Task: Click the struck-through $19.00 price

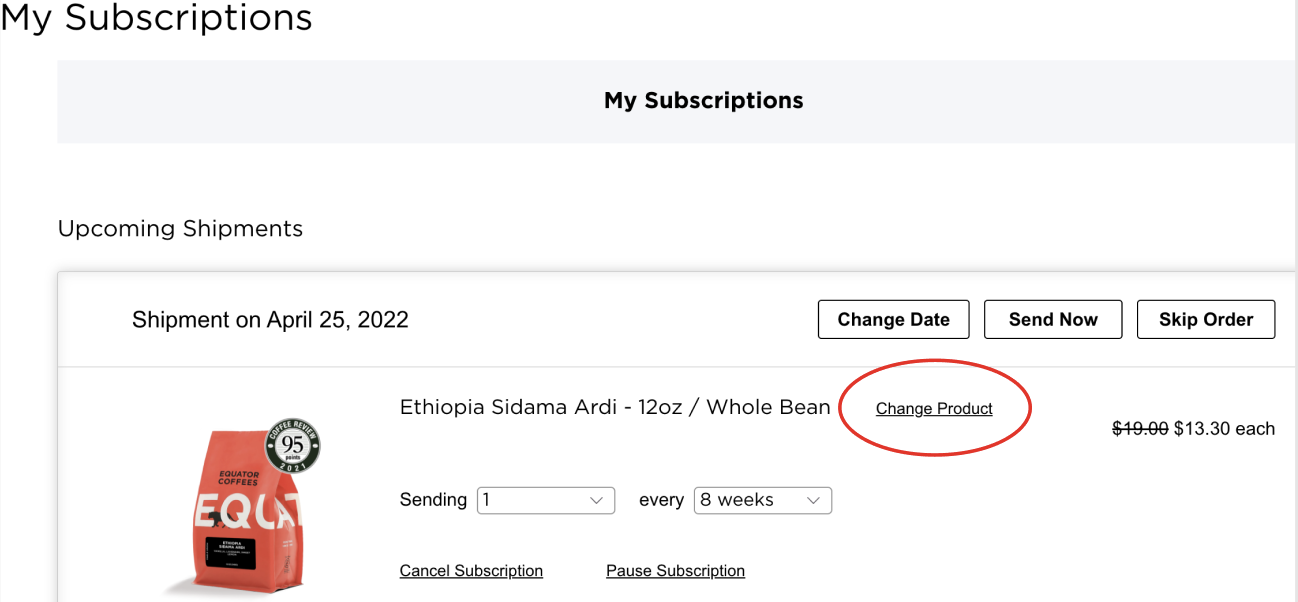Action: click(1140, 429)
